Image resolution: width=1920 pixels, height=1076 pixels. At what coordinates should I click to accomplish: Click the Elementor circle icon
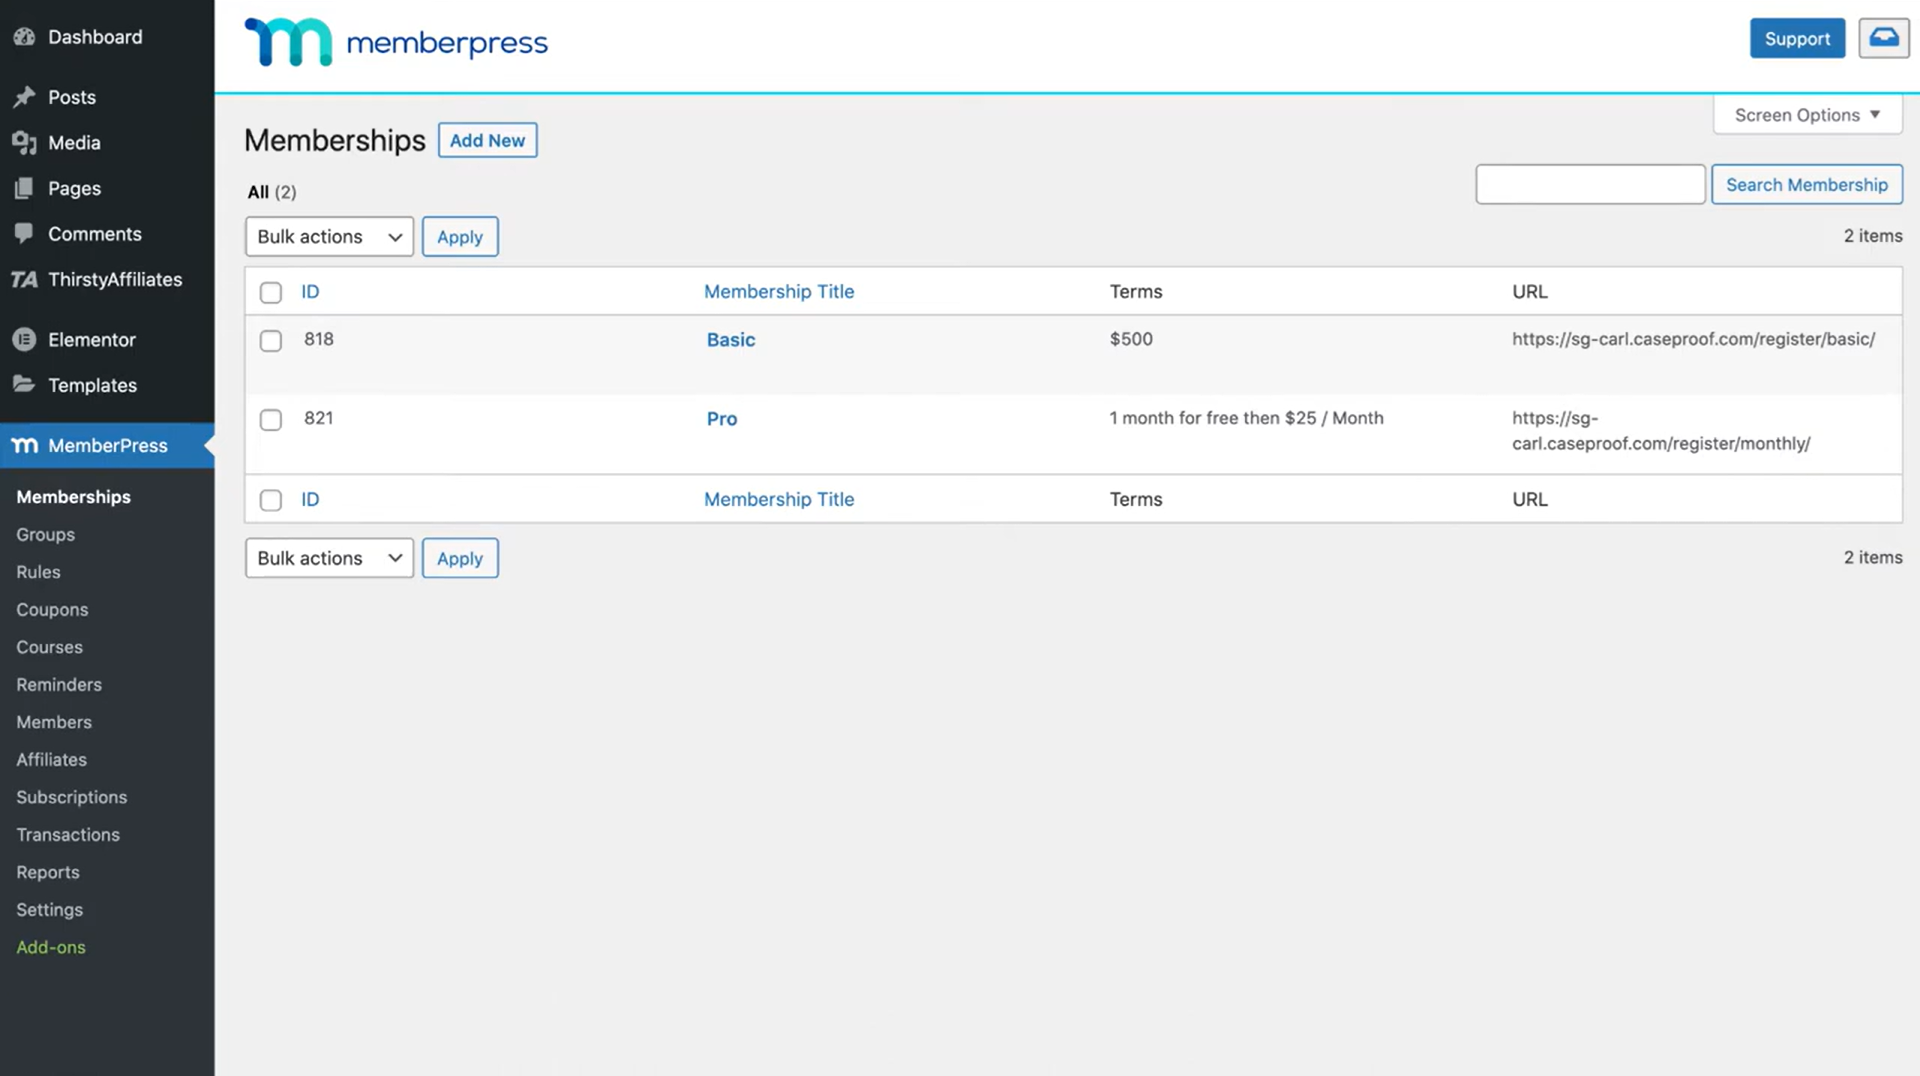pos(25,339)
